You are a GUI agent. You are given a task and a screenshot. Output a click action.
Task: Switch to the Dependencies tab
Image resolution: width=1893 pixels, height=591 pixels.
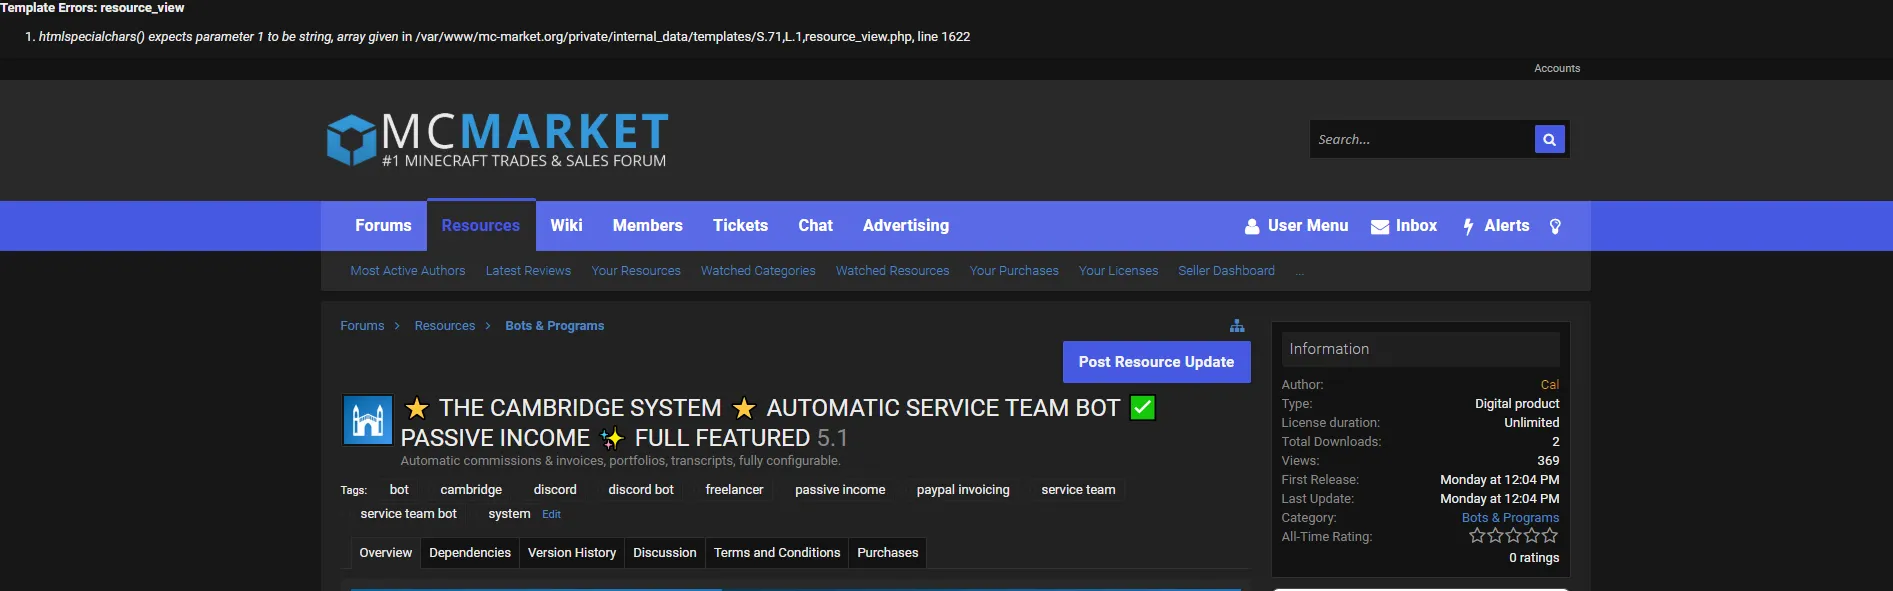click(x=470, y=553)
